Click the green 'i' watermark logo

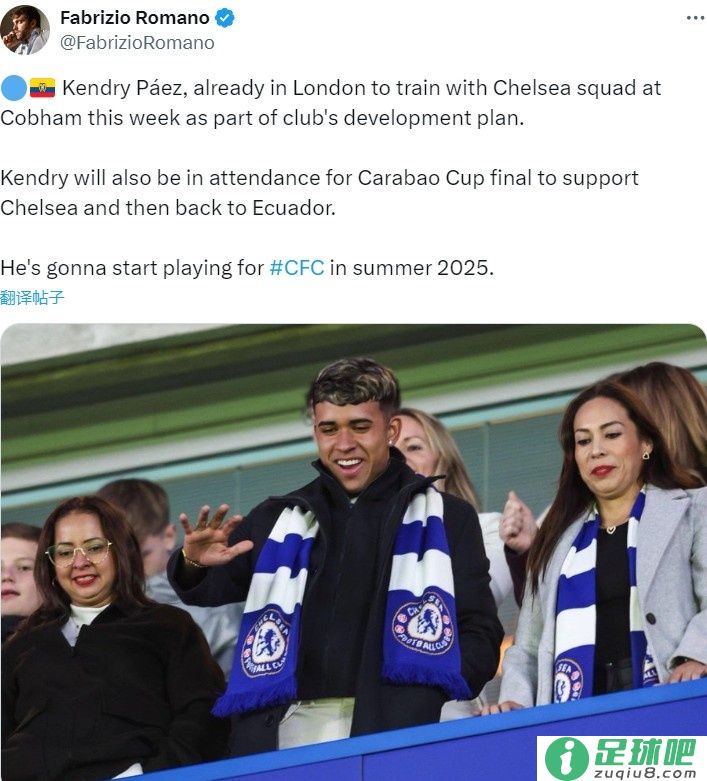coord(566,758)
